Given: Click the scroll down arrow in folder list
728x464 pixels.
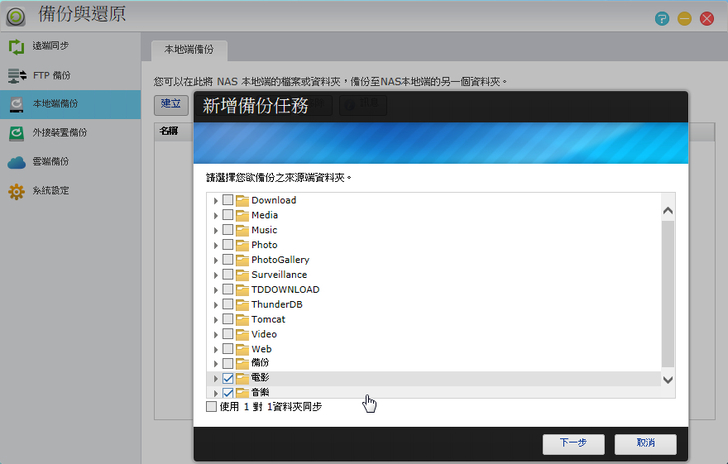Looking at the screenshot, I should [x=668, y=380].
